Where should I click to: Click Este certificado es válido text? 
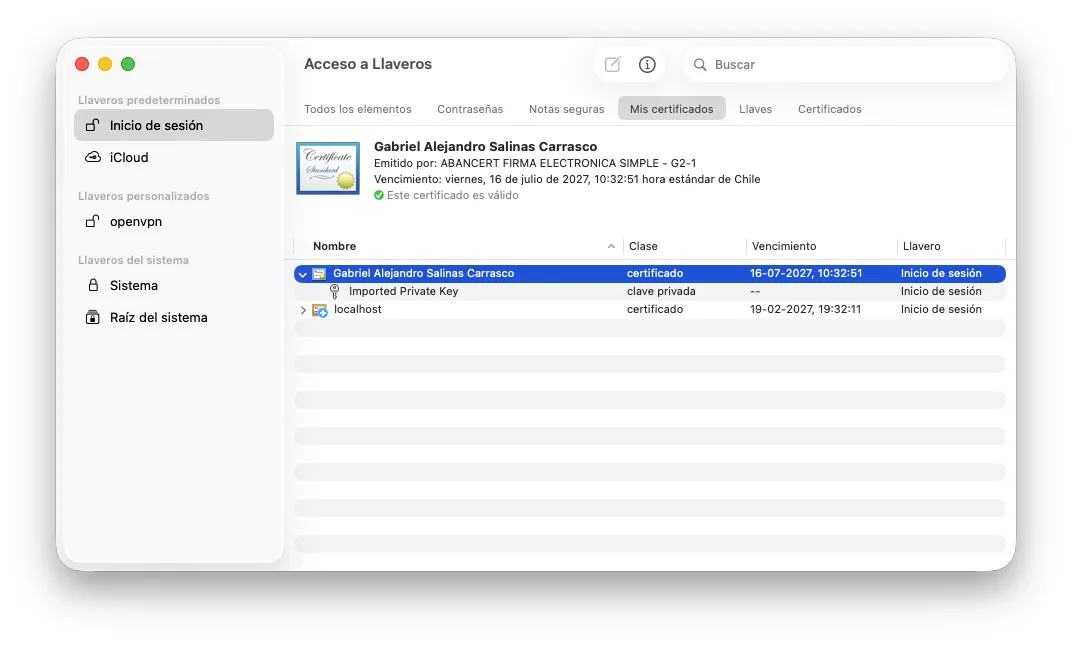click(453, 196)
